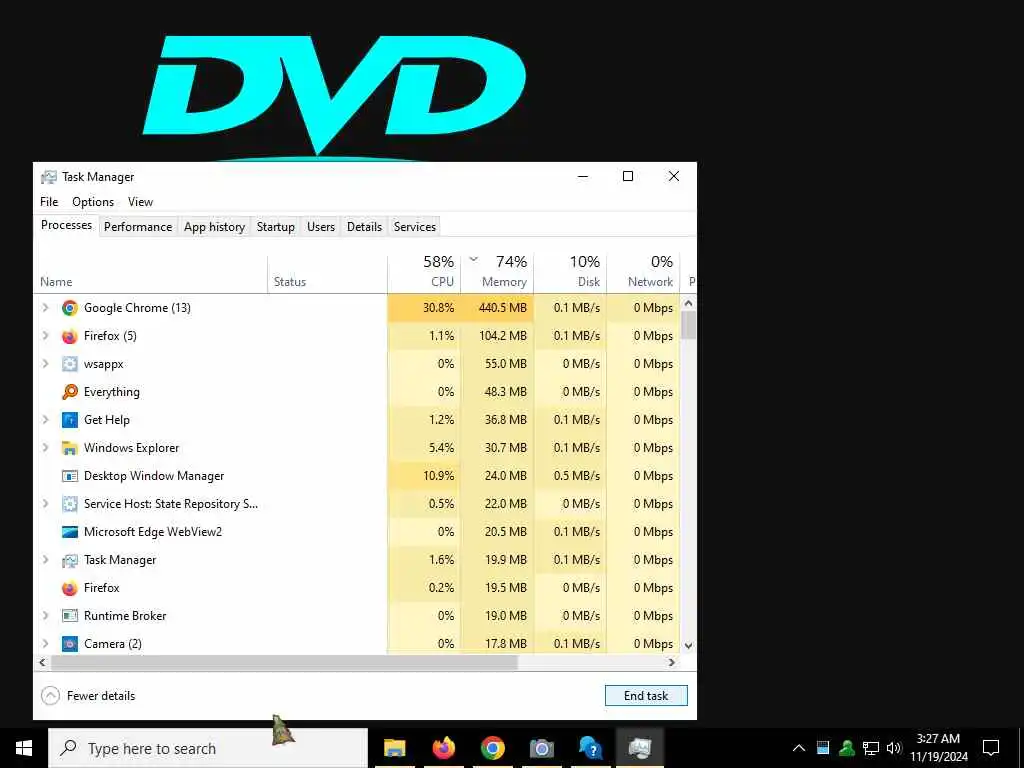This screenshot has width=1024, height=768.
Task: Click the Camera (2) process icon
Action: pos(69,644)
